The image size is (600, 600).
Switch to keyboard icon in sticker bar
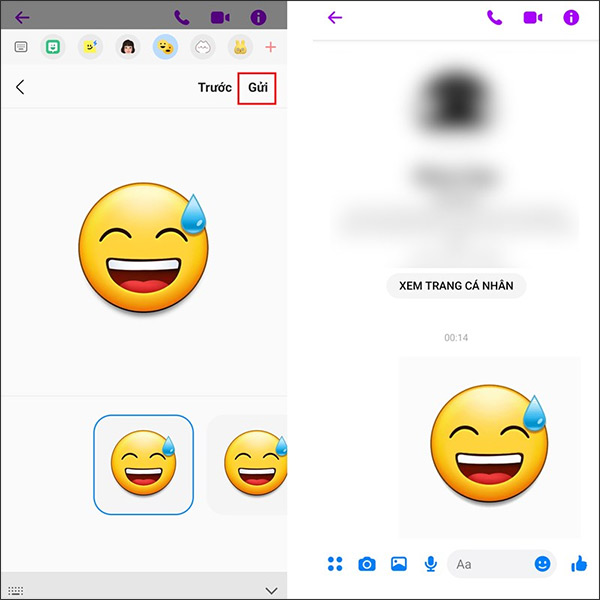[x=21, y=47]
